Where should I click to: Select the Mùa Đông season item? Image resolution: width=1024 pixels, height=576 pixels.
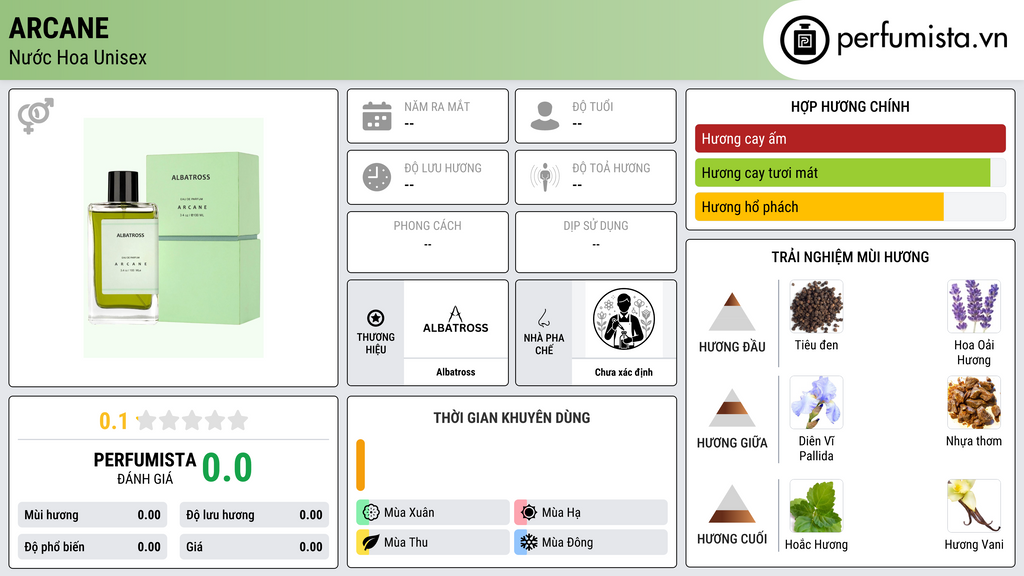591,542
